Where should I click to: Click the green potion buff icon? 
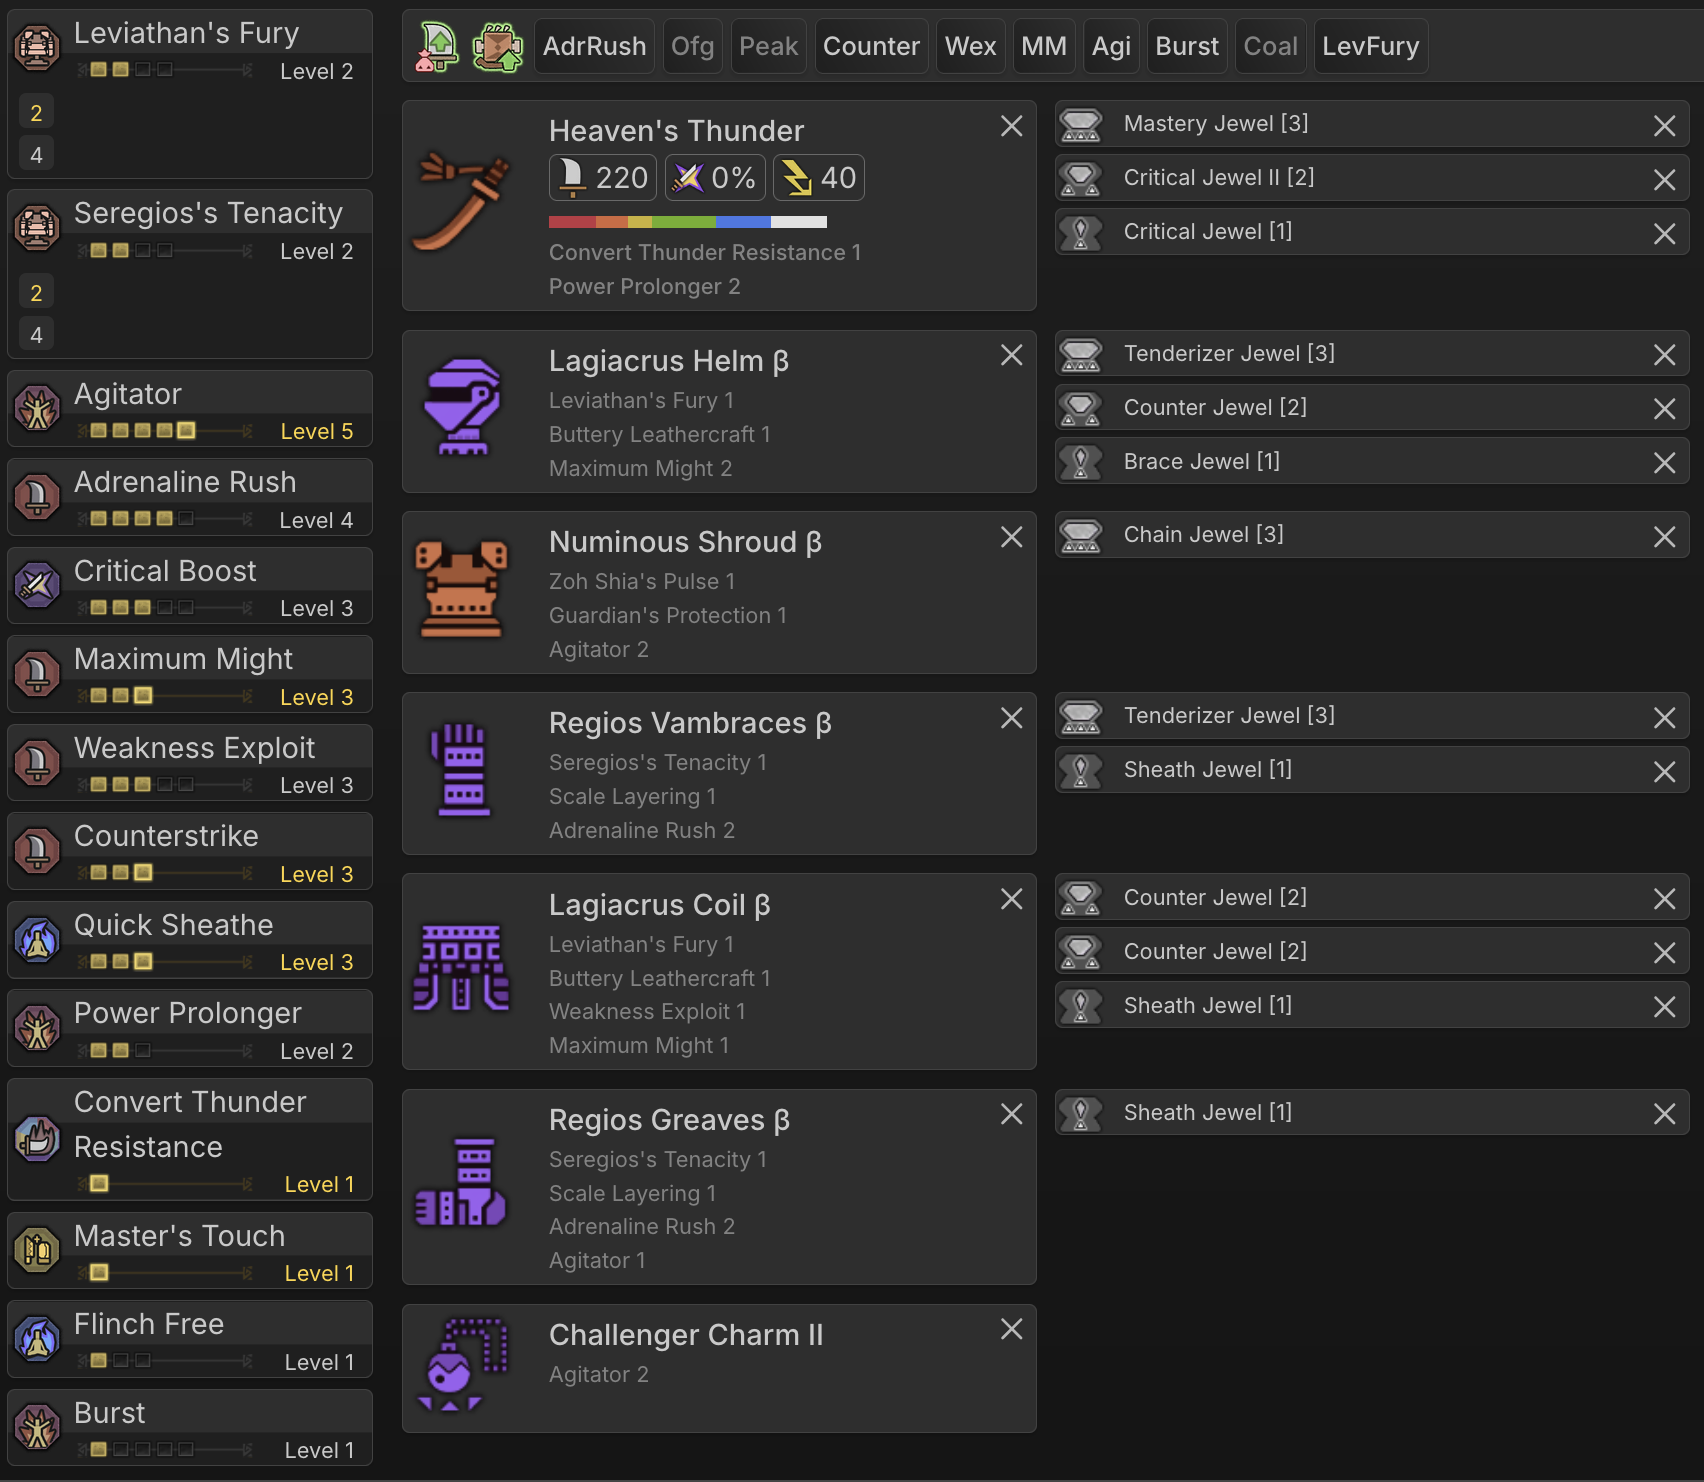pyautogui.click(x=437, y=46)
